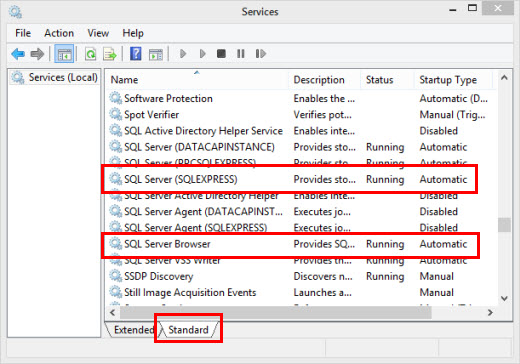Sort by the Description column header
The height and width of the screenshot is (364, 520).
tap(325, 80)
